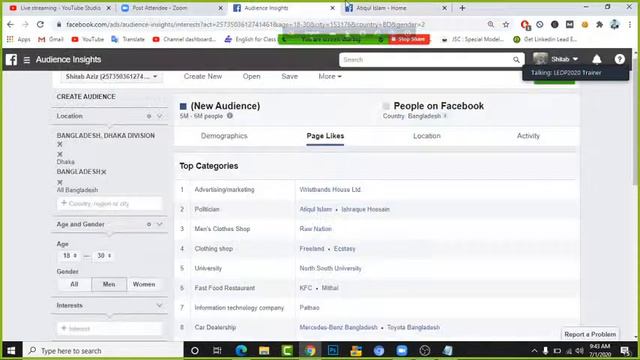Image resolution: width=640 pixels, height=360 pixels.
Task: Click the People on Facebook gray square
Action: 386,106
